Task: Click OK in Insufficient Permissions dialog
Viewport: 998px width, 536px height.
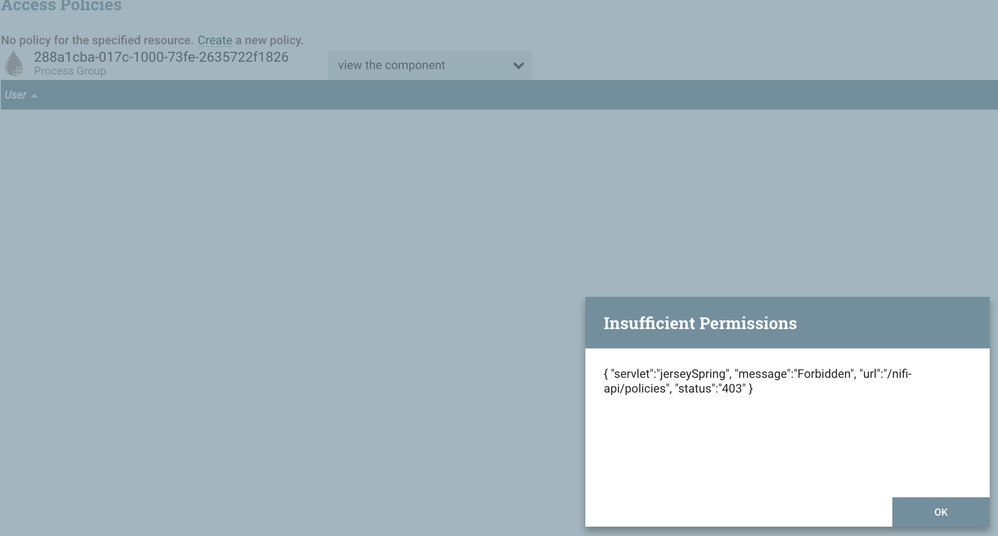Action: 940,512
